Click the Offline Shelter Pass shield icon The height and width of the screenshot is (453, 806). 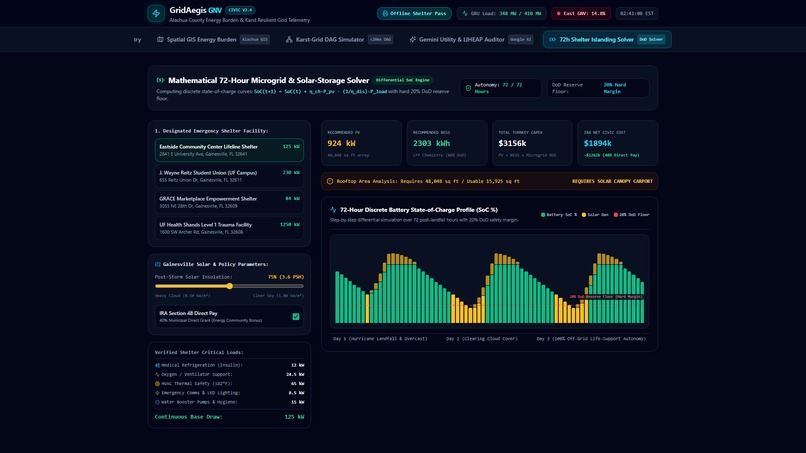click(x=385, y=13)
